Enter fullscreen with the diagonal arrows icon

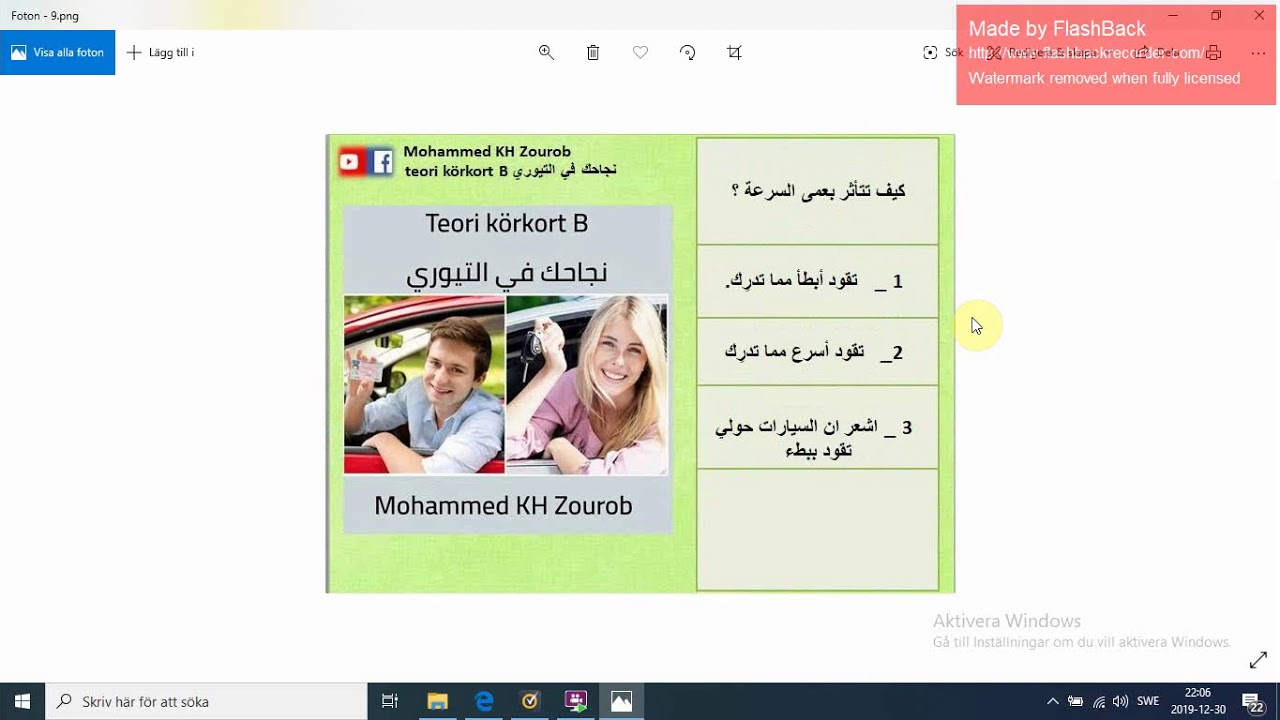(1258, 661)
